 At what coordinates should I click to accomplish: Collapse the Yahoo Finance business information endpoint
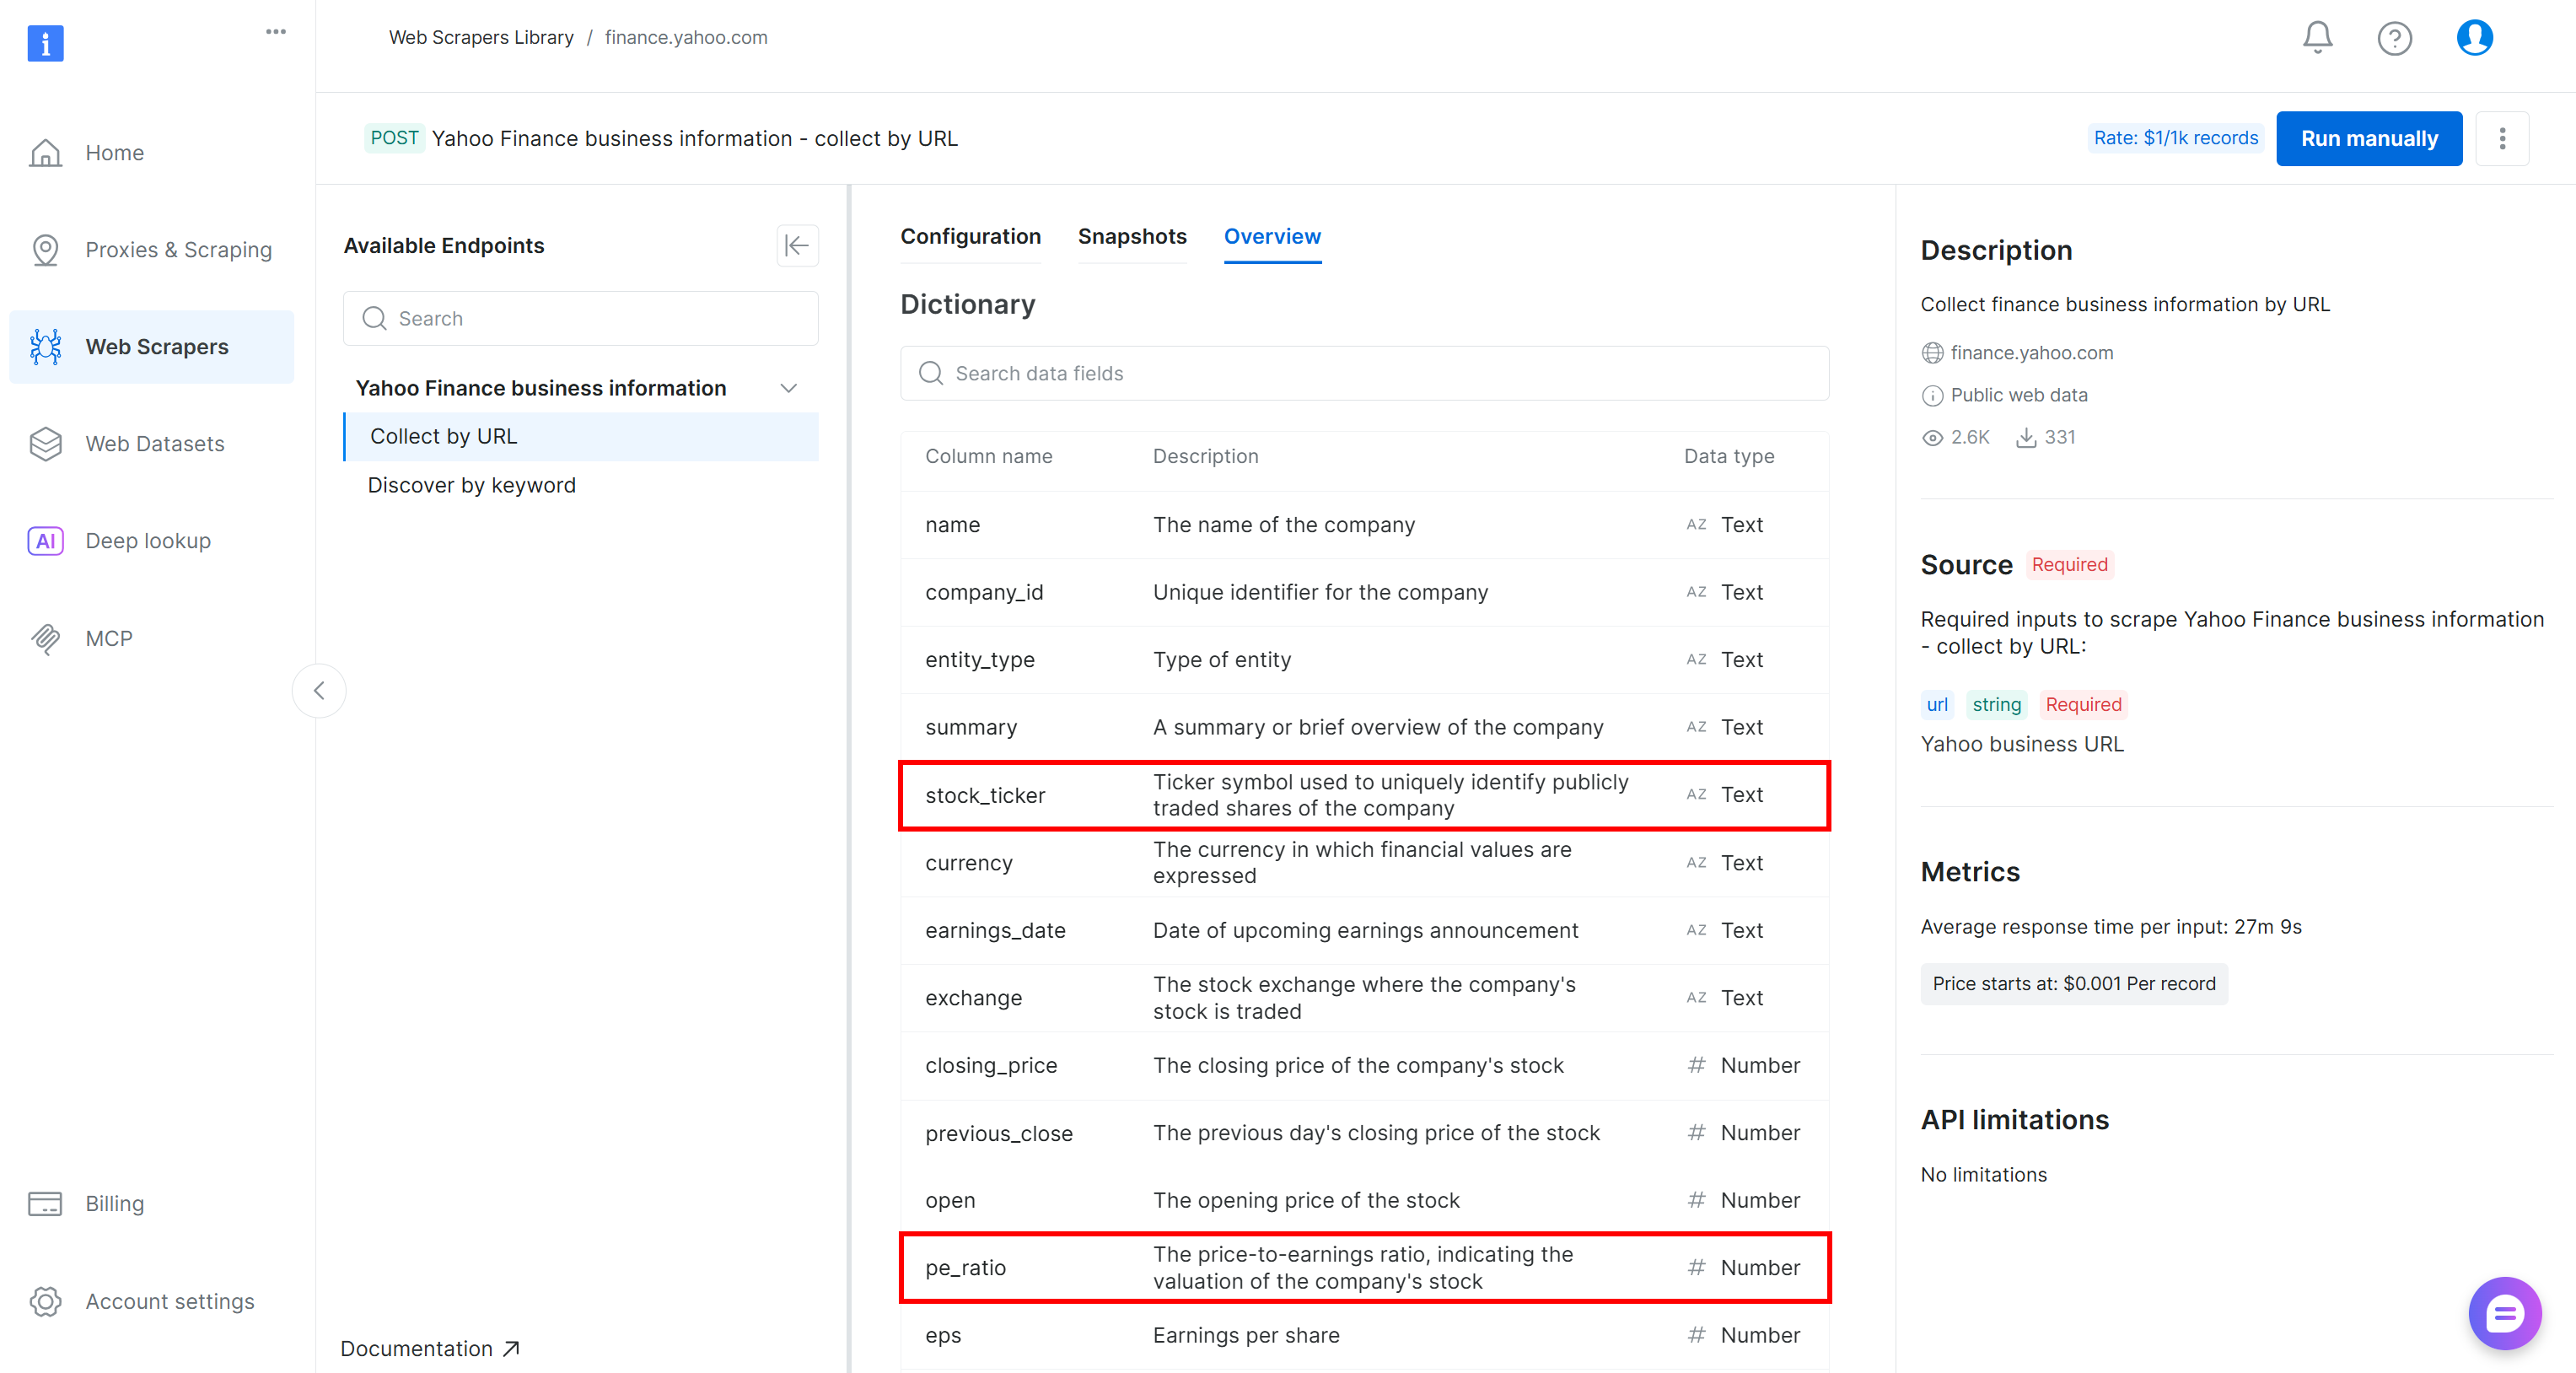click(x=789, y=388)
